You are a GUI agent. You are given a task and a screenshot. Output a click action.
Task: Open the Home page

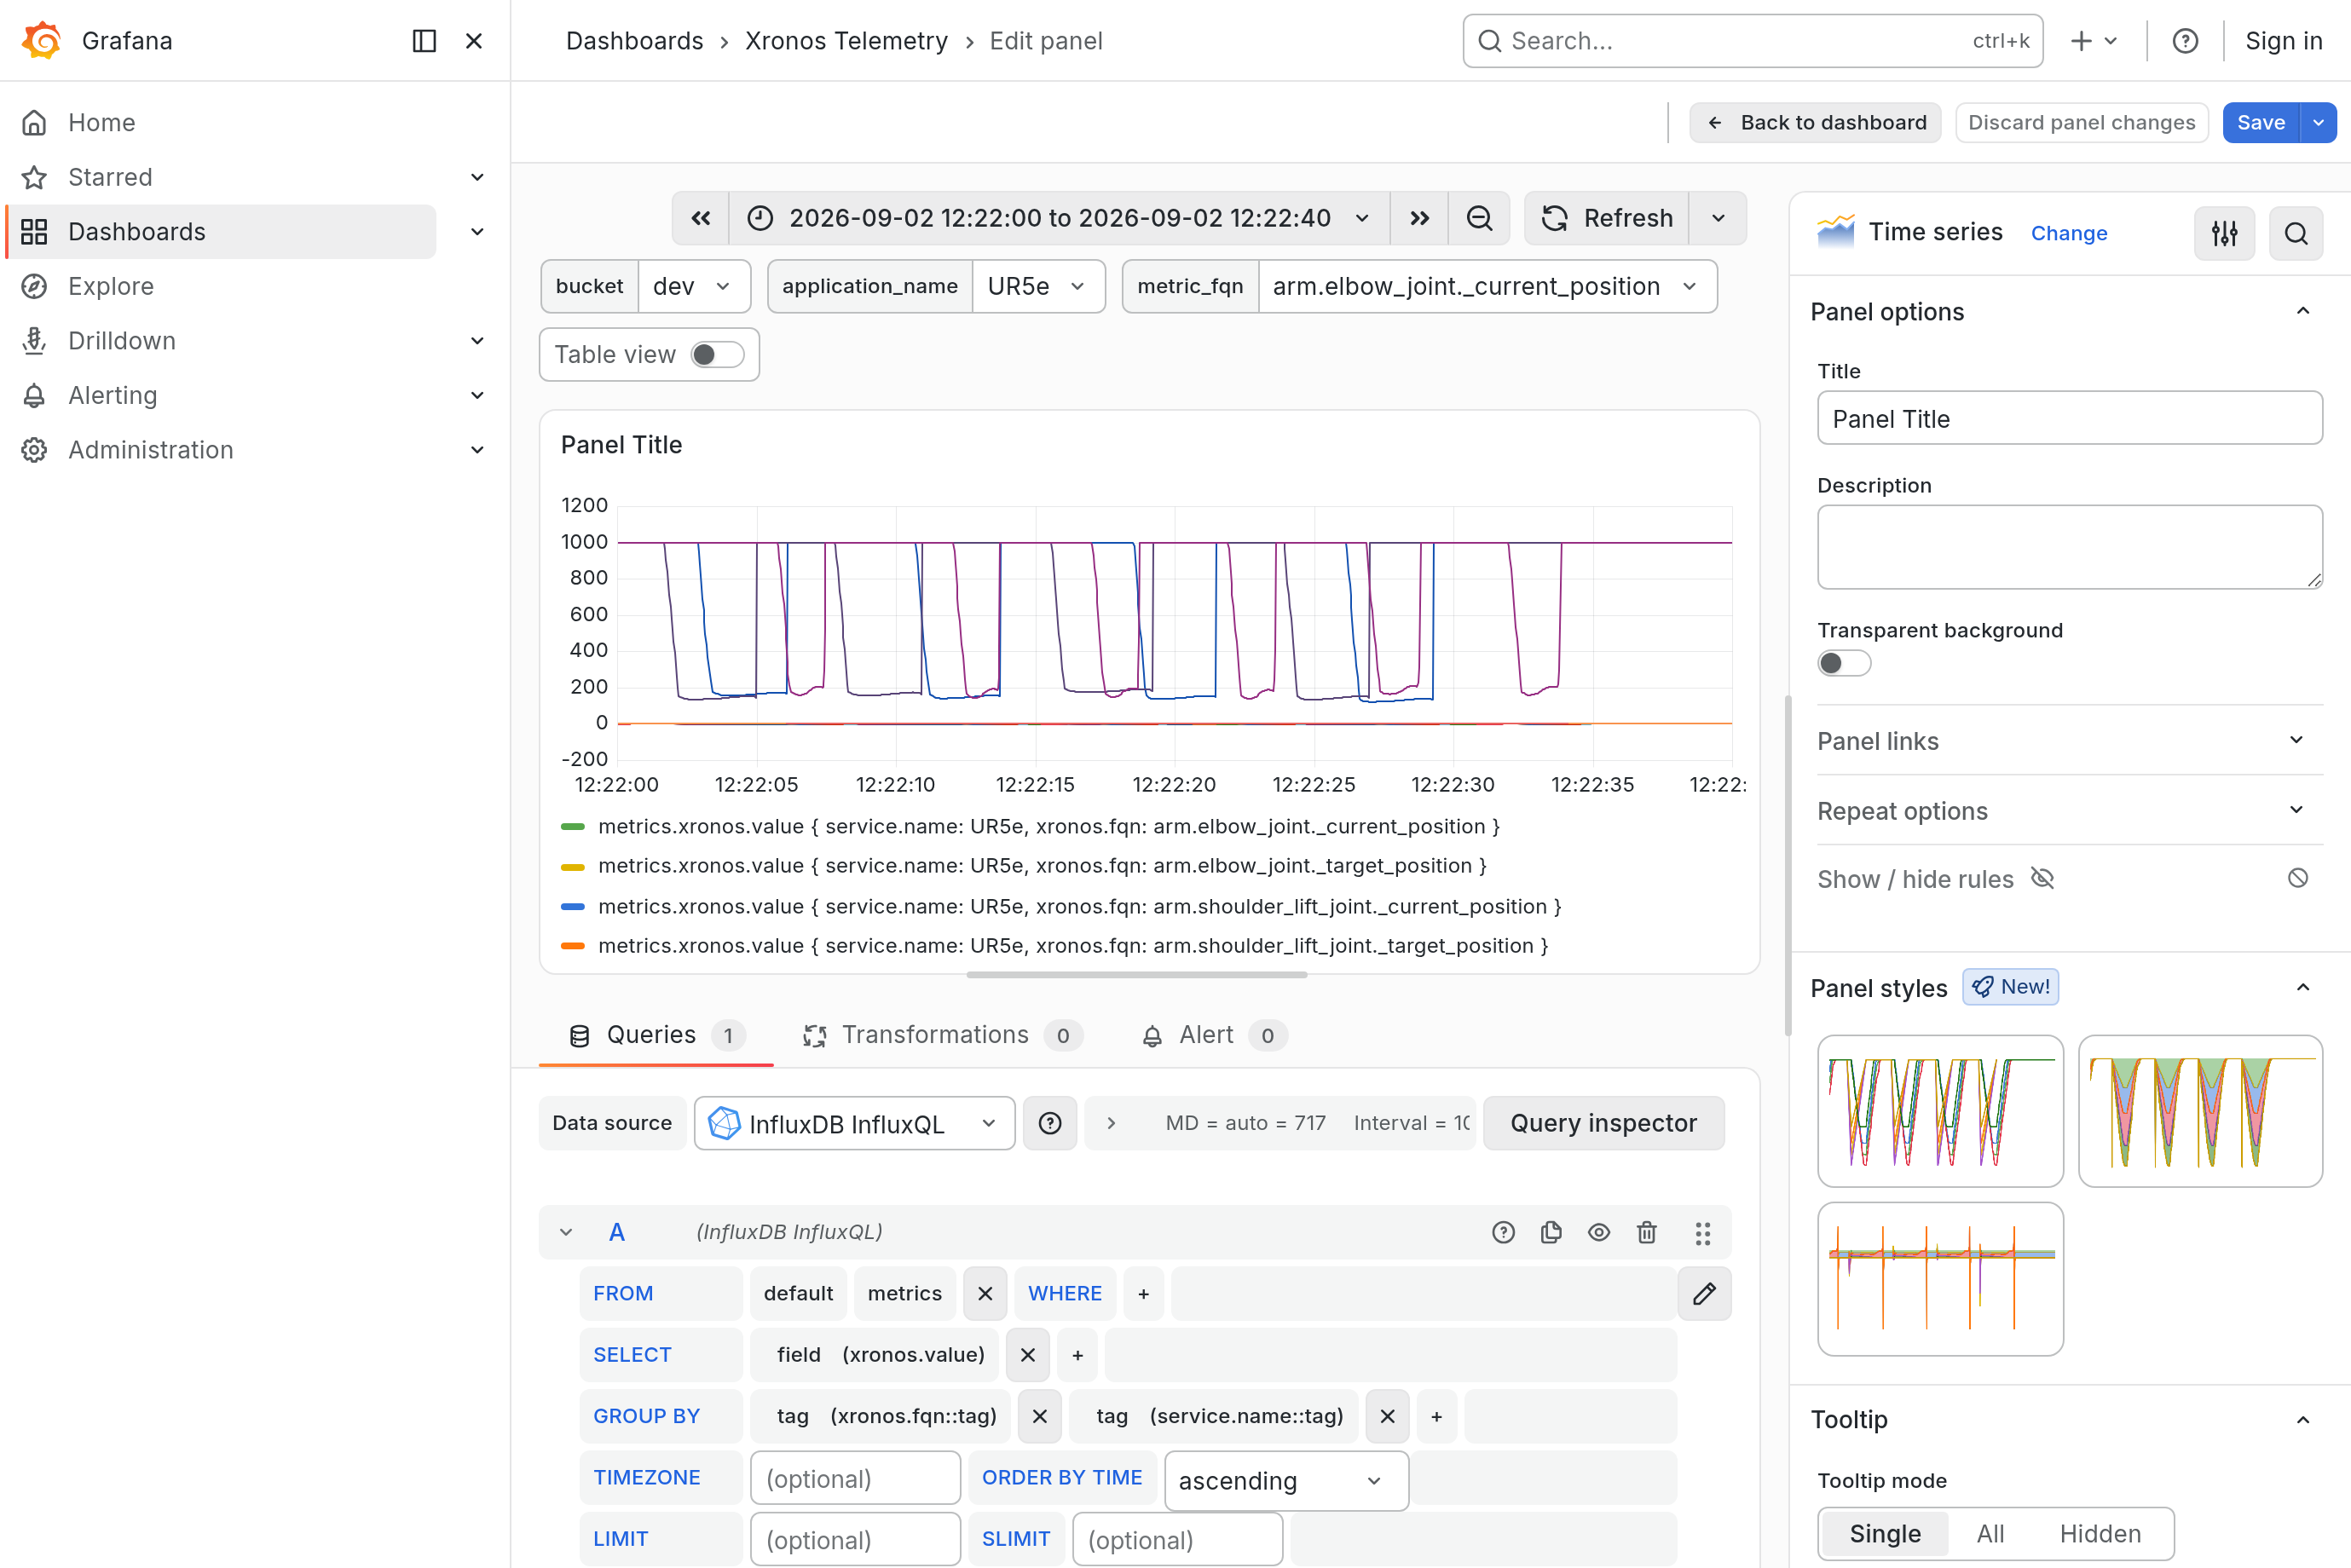click(x=102, y=122)
